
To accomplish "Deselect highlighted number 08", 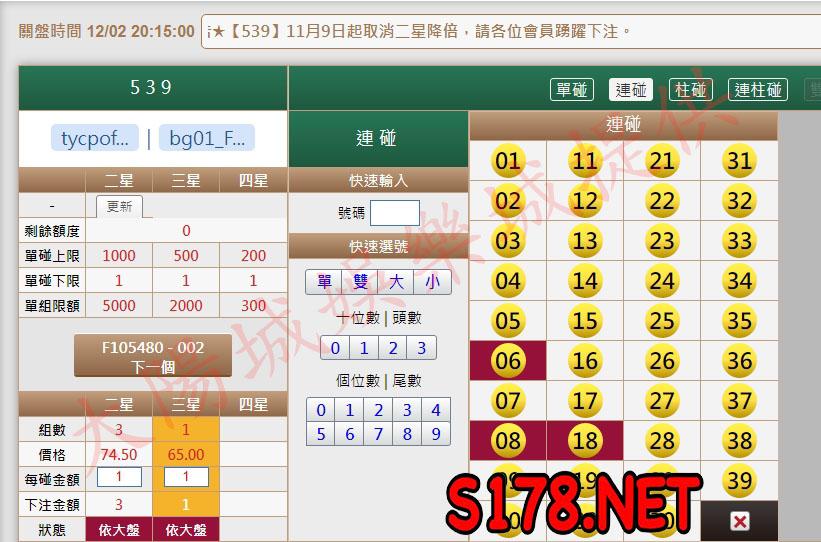I will (507, 440).
